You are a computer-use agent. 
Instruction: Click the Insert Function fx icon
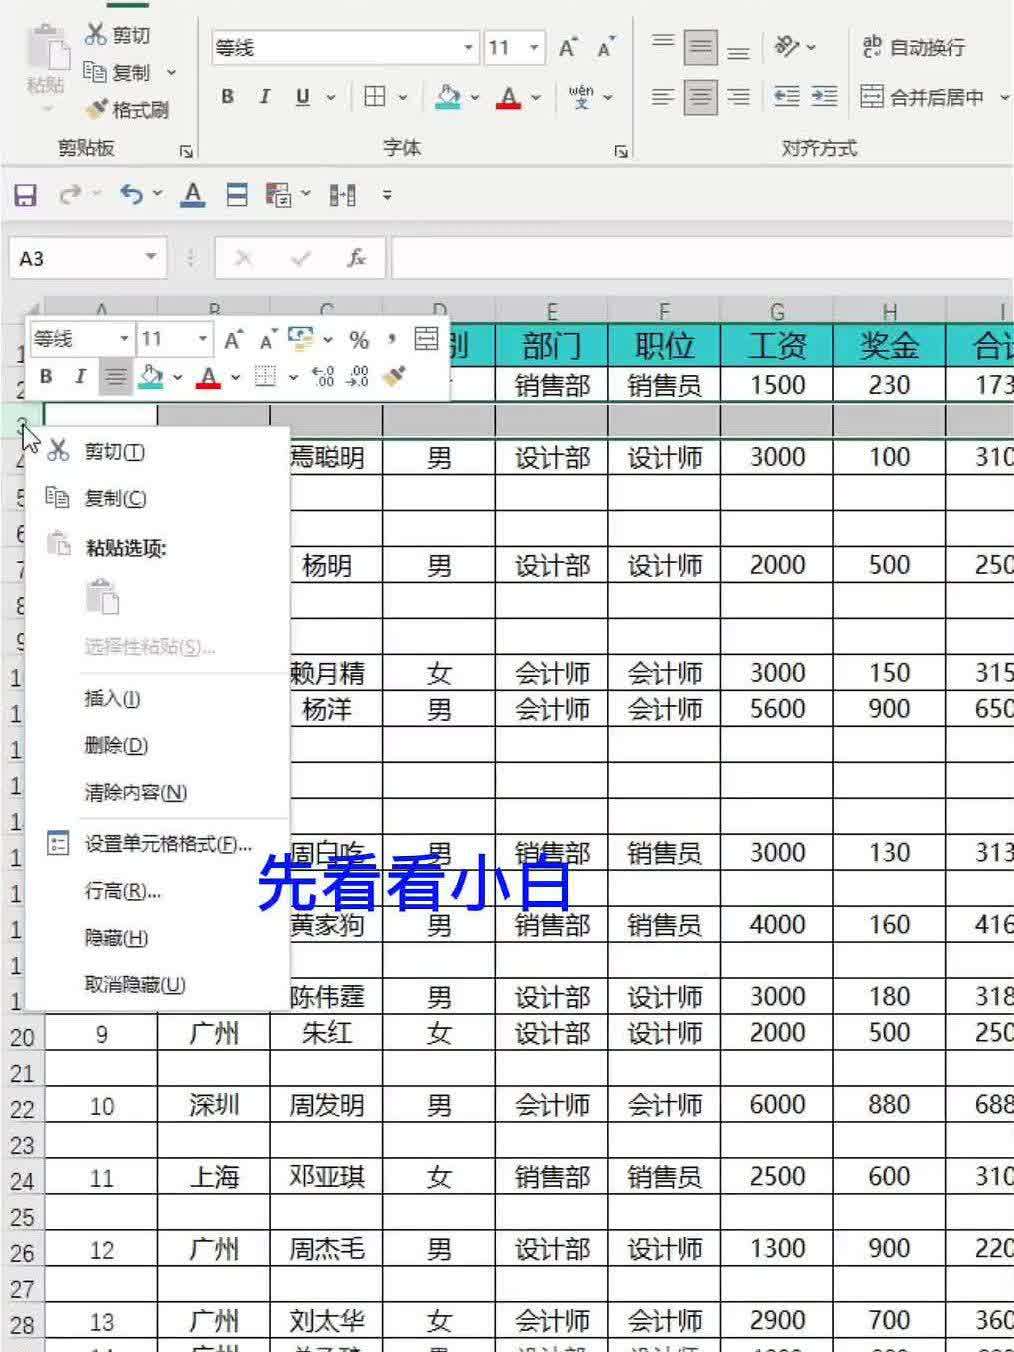tap(358, 258)
